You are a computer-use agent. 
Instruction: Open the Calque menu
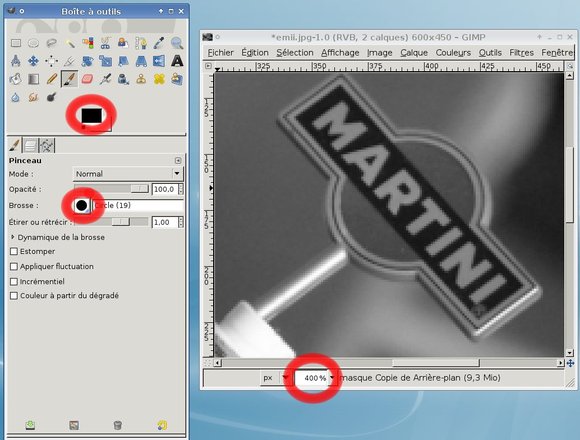click(x=414, y=53)
